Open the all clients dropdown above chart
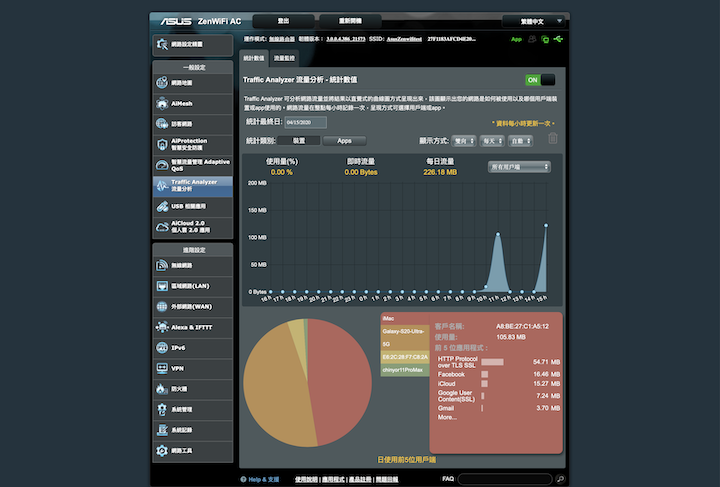 tap(519, 167)
